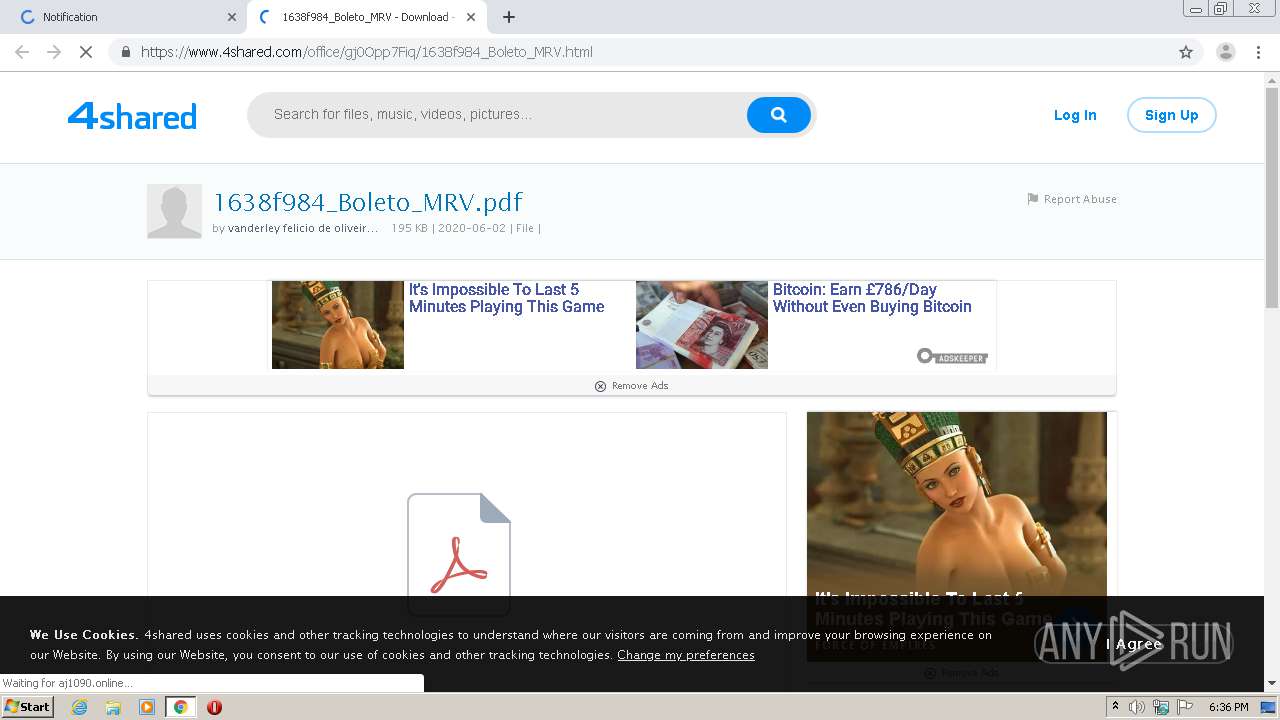Click the 'Bitcoin: Earn £786/Day' ad headline

[872, 298]
